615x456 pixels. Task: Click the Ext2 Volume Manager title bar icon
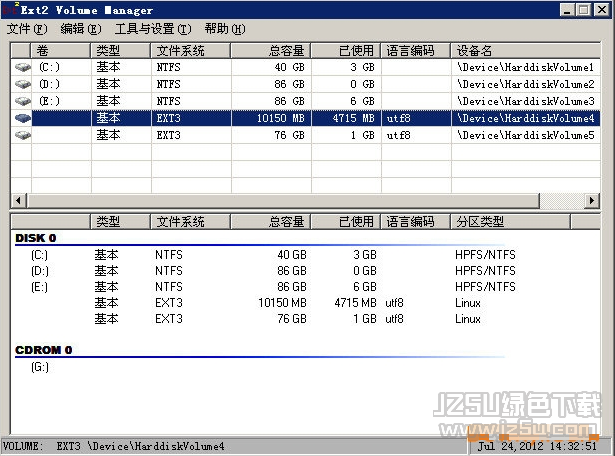coord(10,9)
